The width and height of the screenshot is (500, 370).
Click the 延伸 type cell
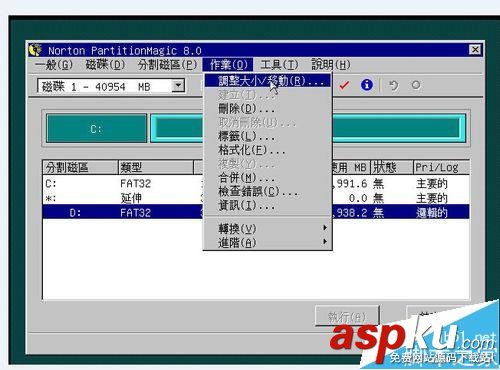tap(131, 198)
